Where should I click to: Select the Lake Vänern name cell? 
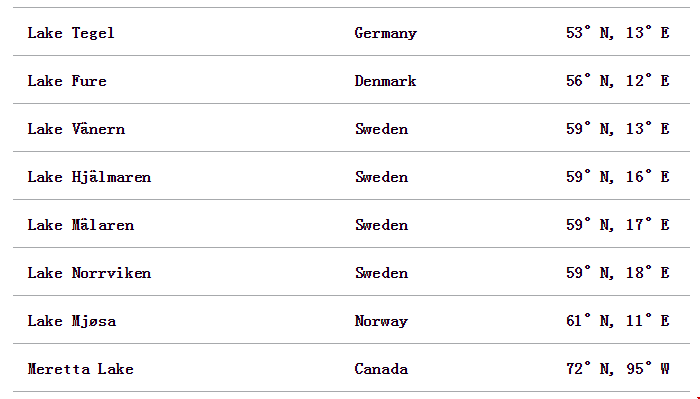76,129
